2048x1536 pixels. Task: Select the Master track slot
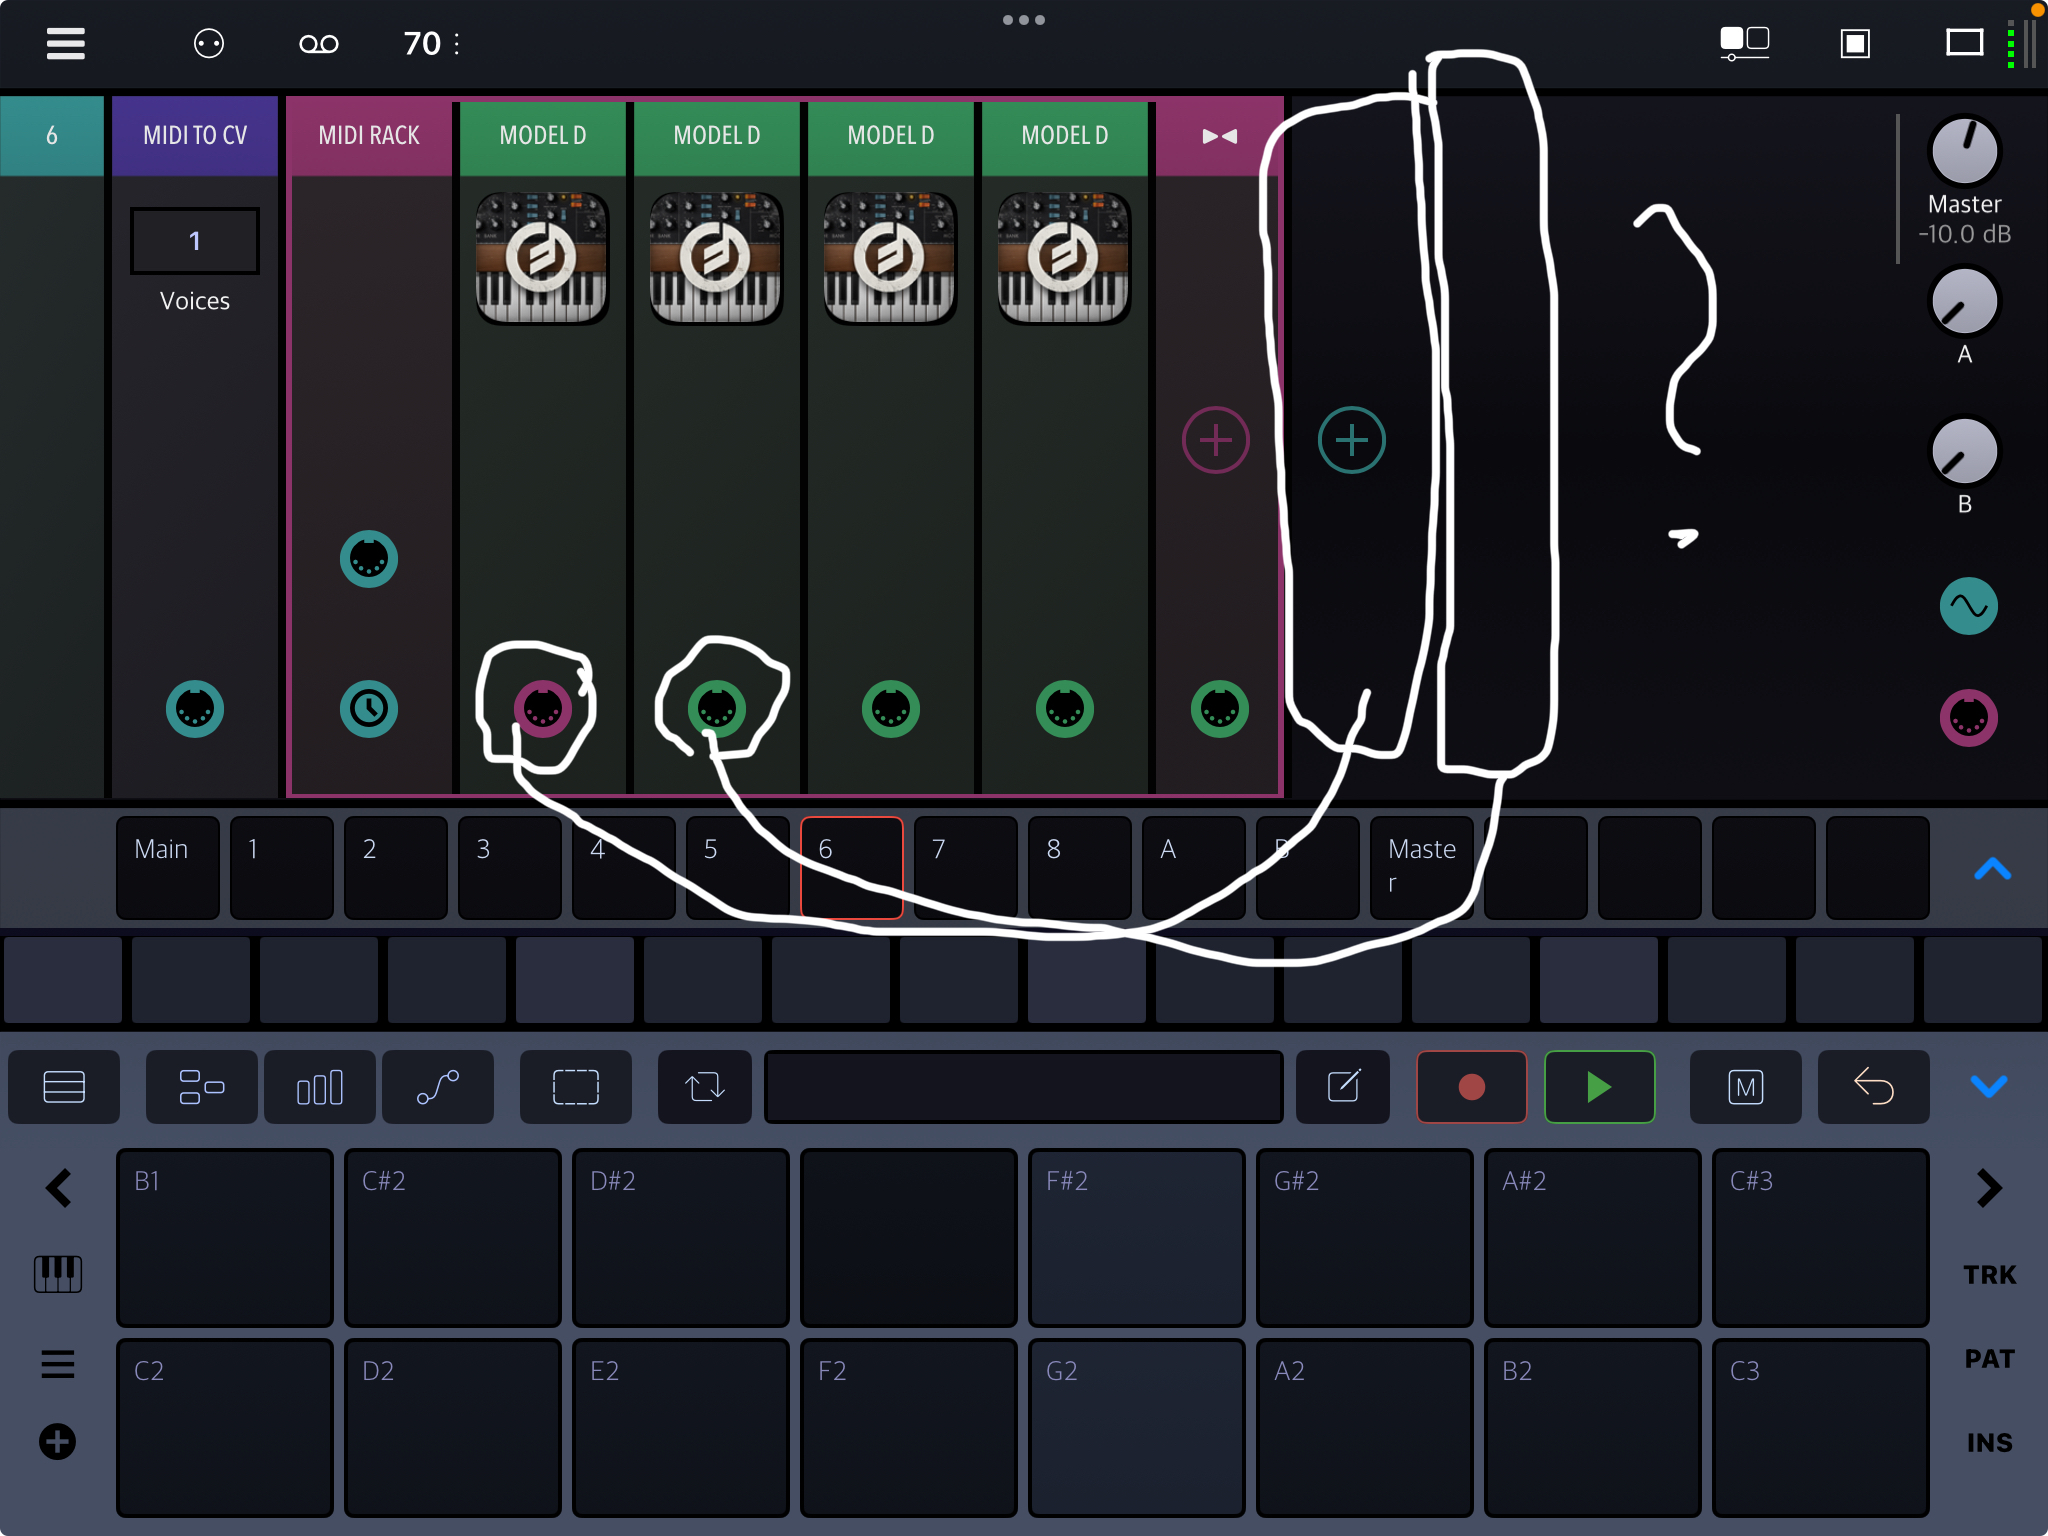pyautogui.click(x=1422, y=868)
